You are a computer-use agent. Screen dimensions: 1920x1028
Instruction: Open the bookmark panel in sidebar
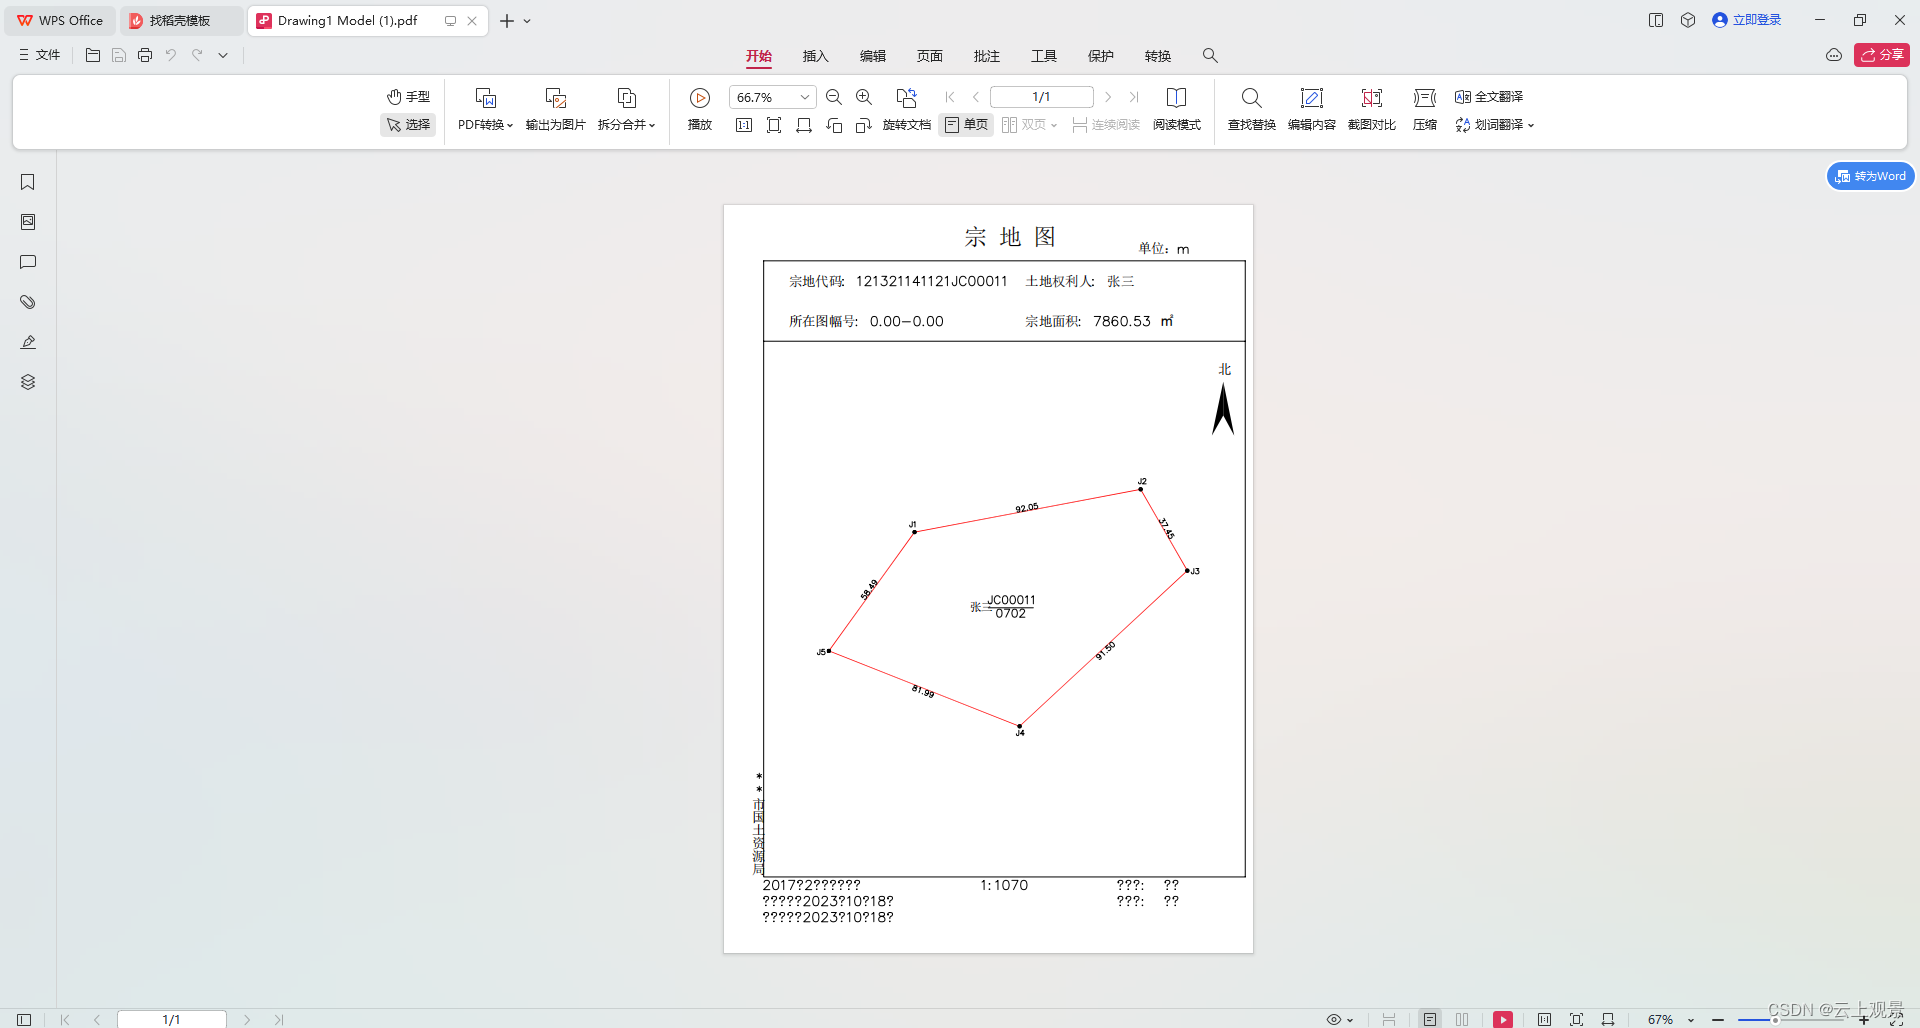(28, 182)
